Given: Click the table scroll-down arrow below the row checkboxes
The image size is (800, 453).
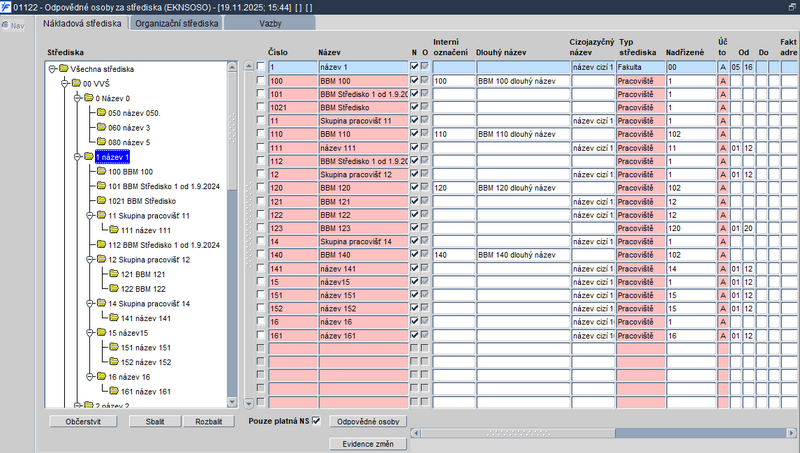Looking at the screenshot, I should click(x=249, y=403).
